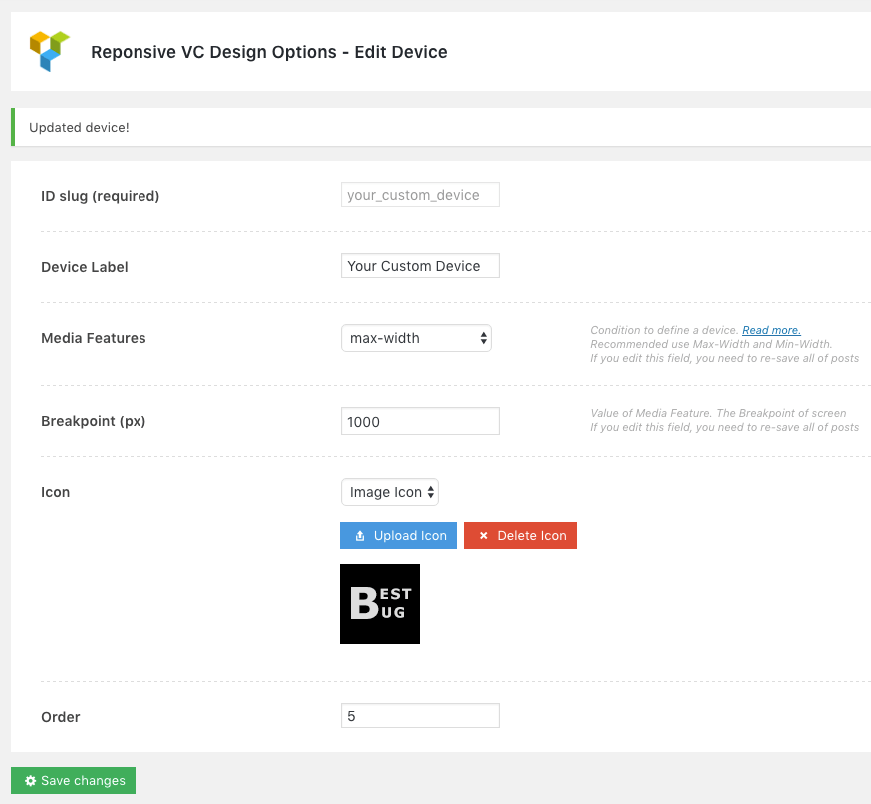Image resolution: width=871 pixels, height=804 pixels.
Task: Open the Read more link
Action: coord(772,330)
